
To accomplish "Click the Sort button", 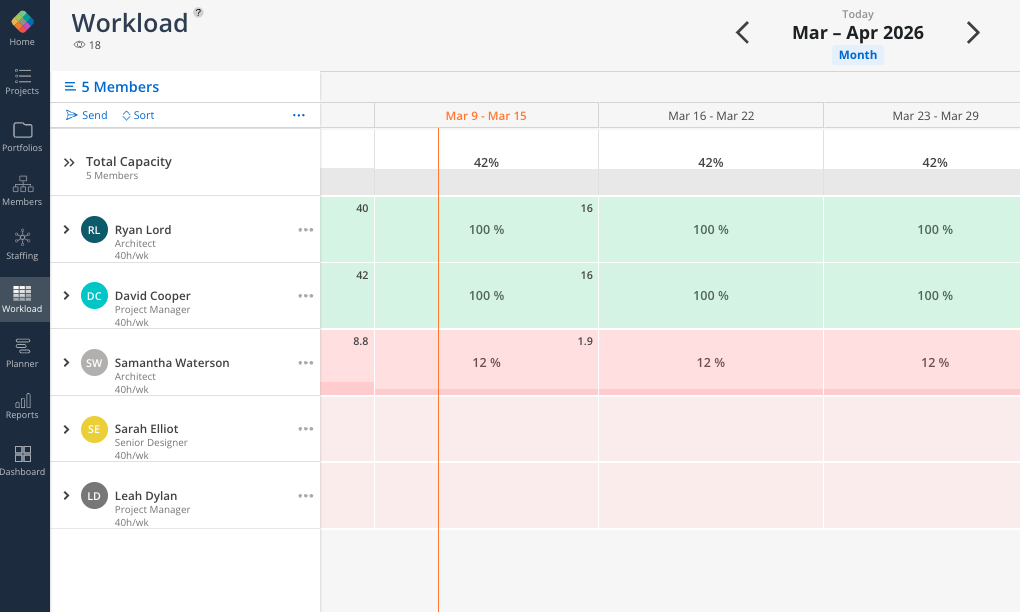I will coord(138,115).
